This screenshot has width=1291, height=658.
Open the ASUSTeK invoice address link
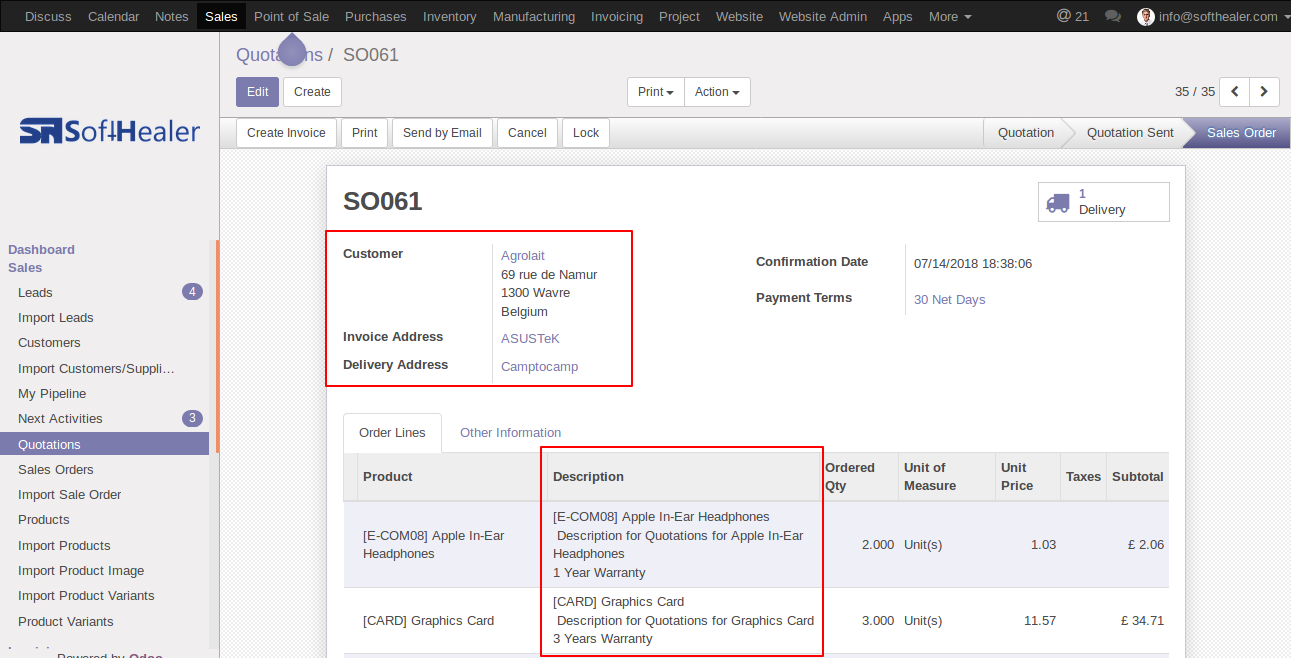tap(530, 339)
